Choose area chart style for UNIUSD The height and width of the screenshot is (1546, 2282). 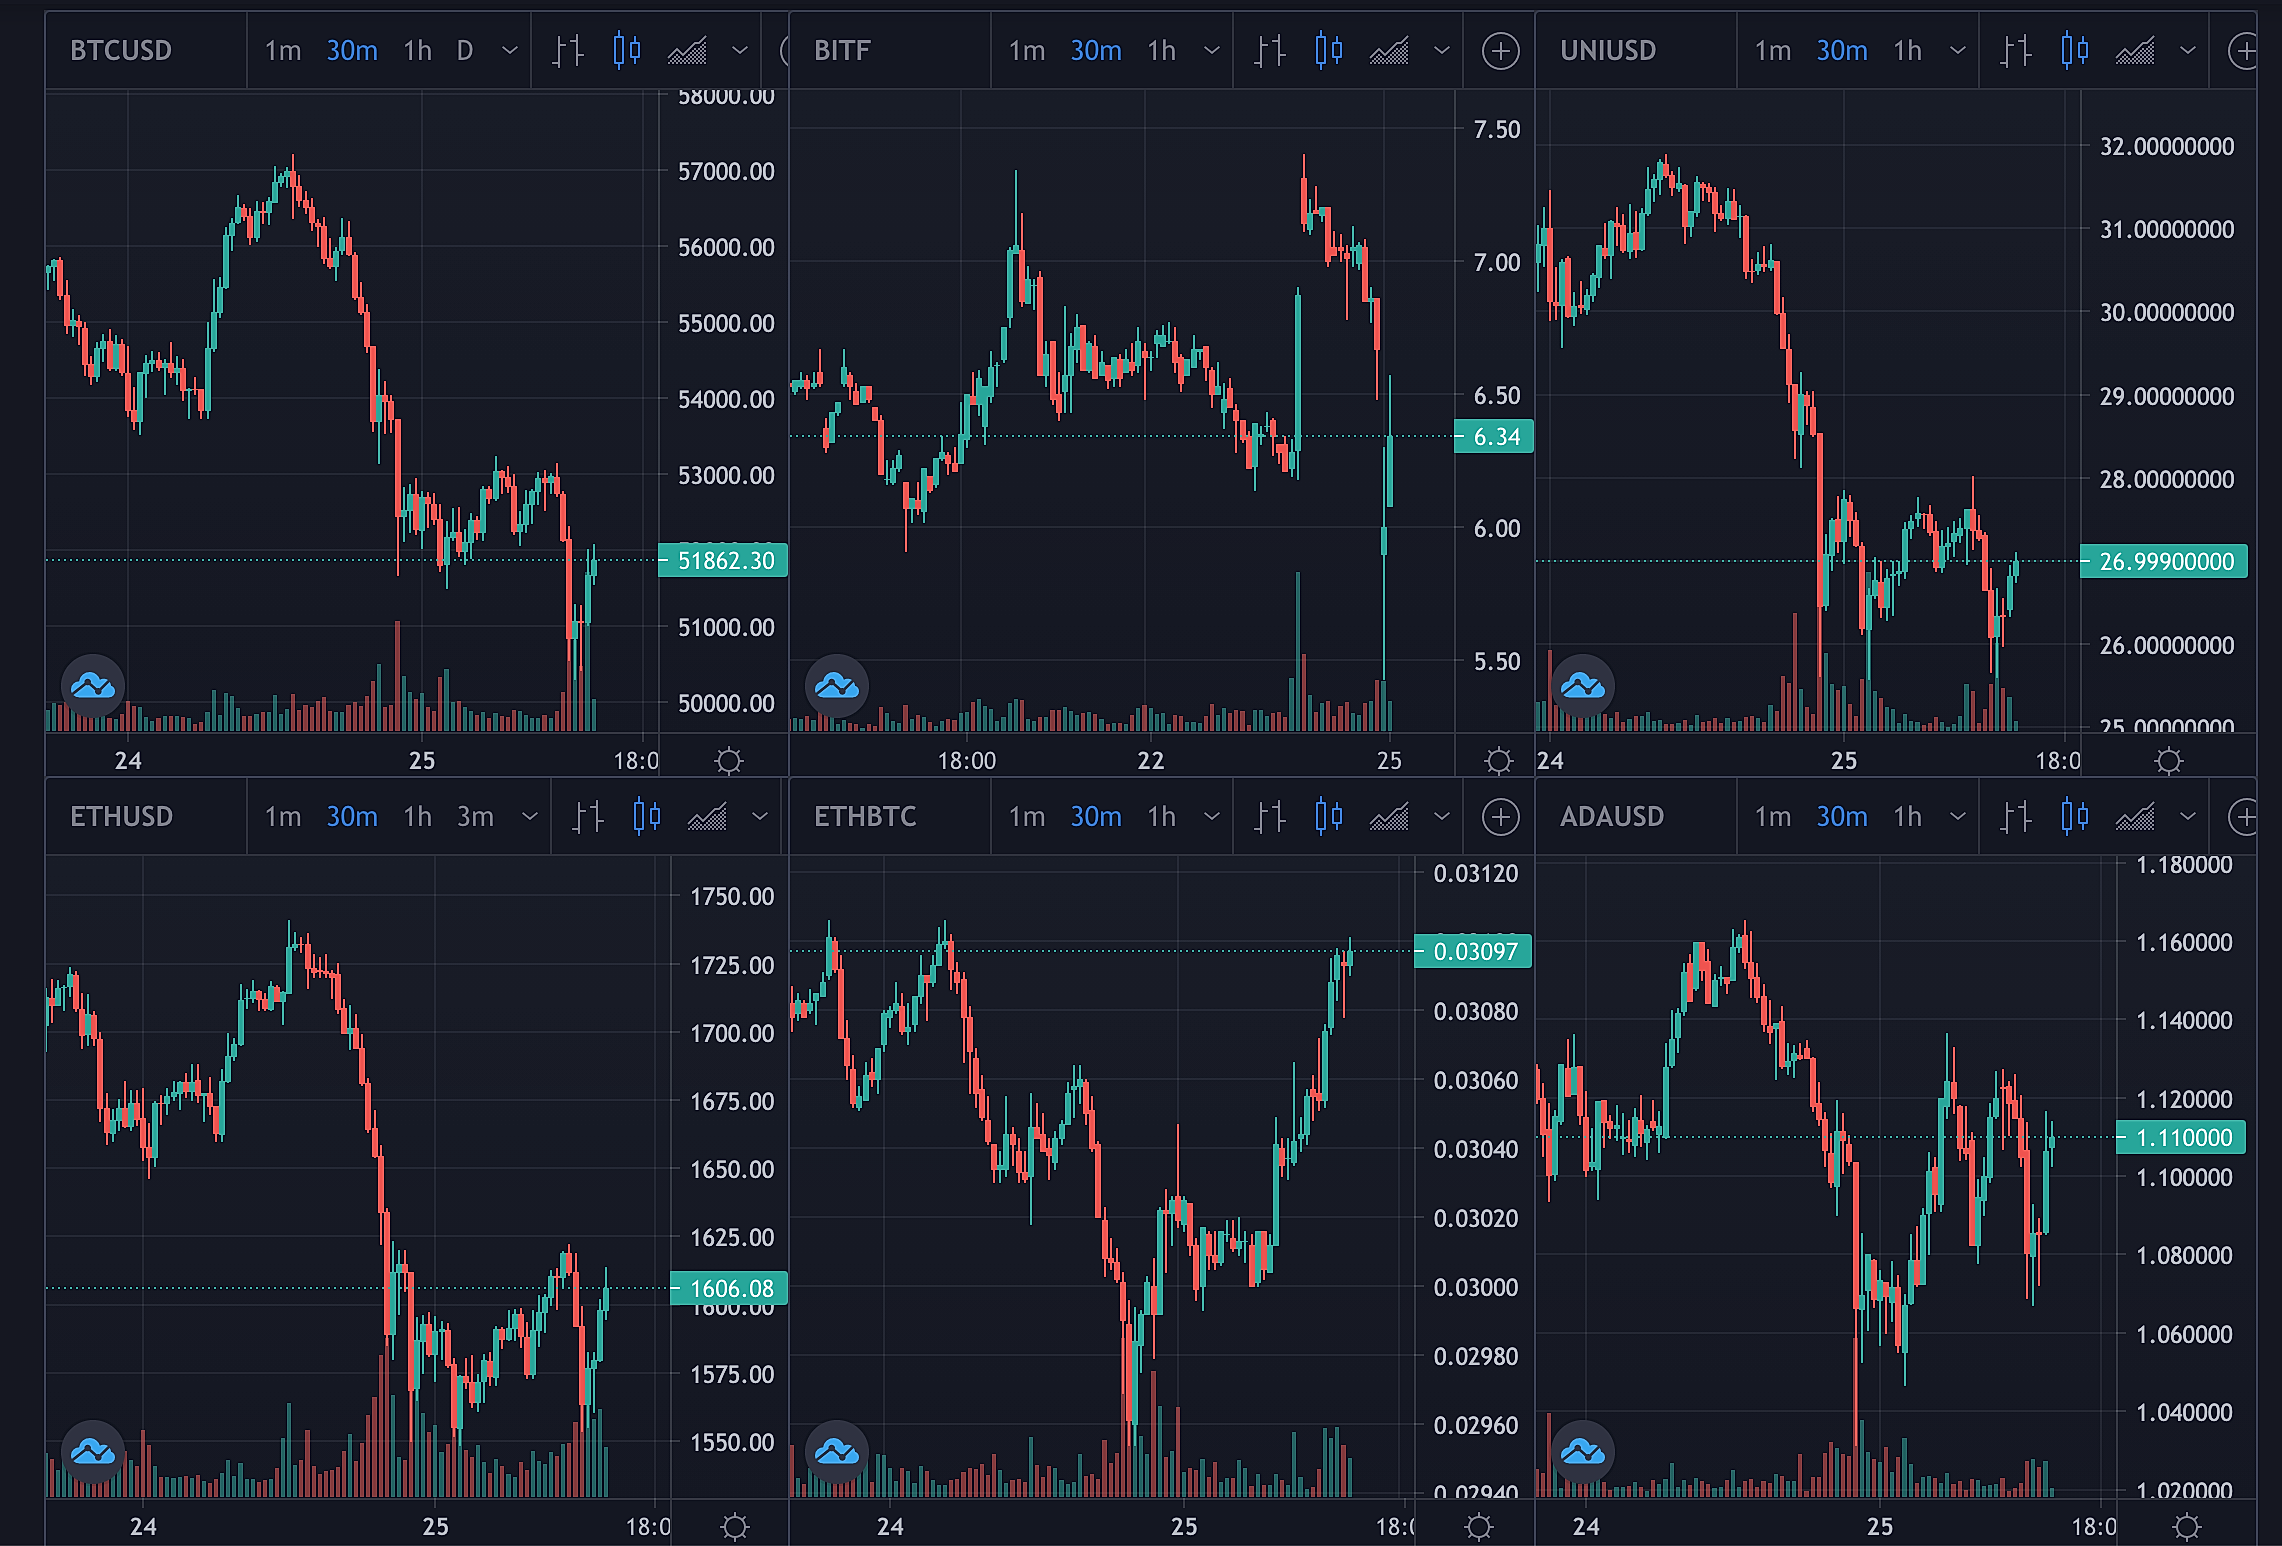pyautogui.click(x=2135, y=50)
